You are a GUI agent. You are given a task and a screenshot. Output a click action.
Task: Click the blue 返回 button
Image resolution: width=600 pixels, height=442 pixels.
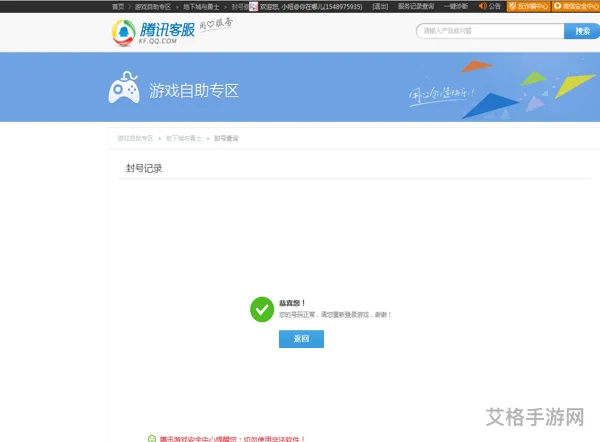[301, 339]
